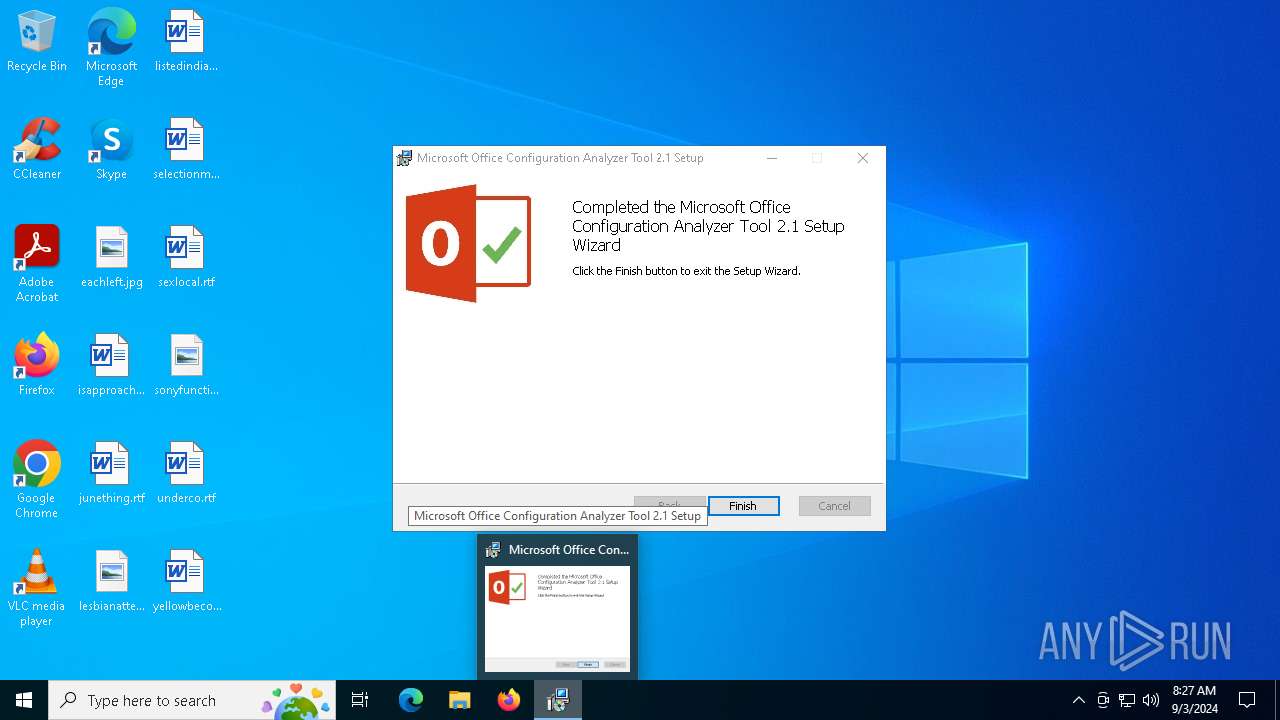Select the isapproach document icon
The height and width of the screenshot is (720, 1280).
pos(111,366)
